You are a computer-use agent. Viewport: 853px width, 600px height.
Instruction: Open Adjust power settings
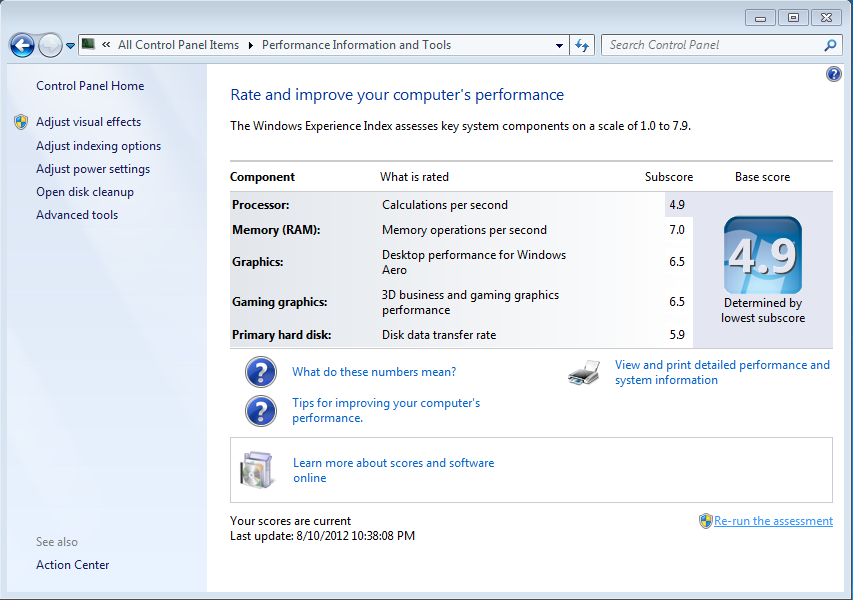point(93,169)
